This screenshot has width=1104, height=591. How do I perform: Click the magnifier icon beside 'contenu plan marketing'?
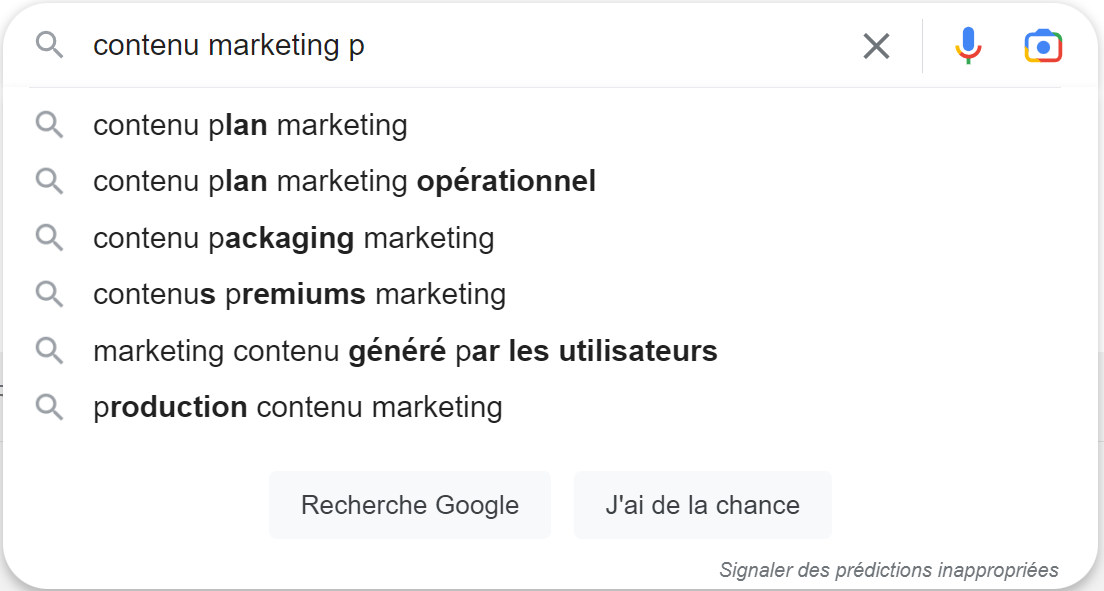[x=48, y=125]
